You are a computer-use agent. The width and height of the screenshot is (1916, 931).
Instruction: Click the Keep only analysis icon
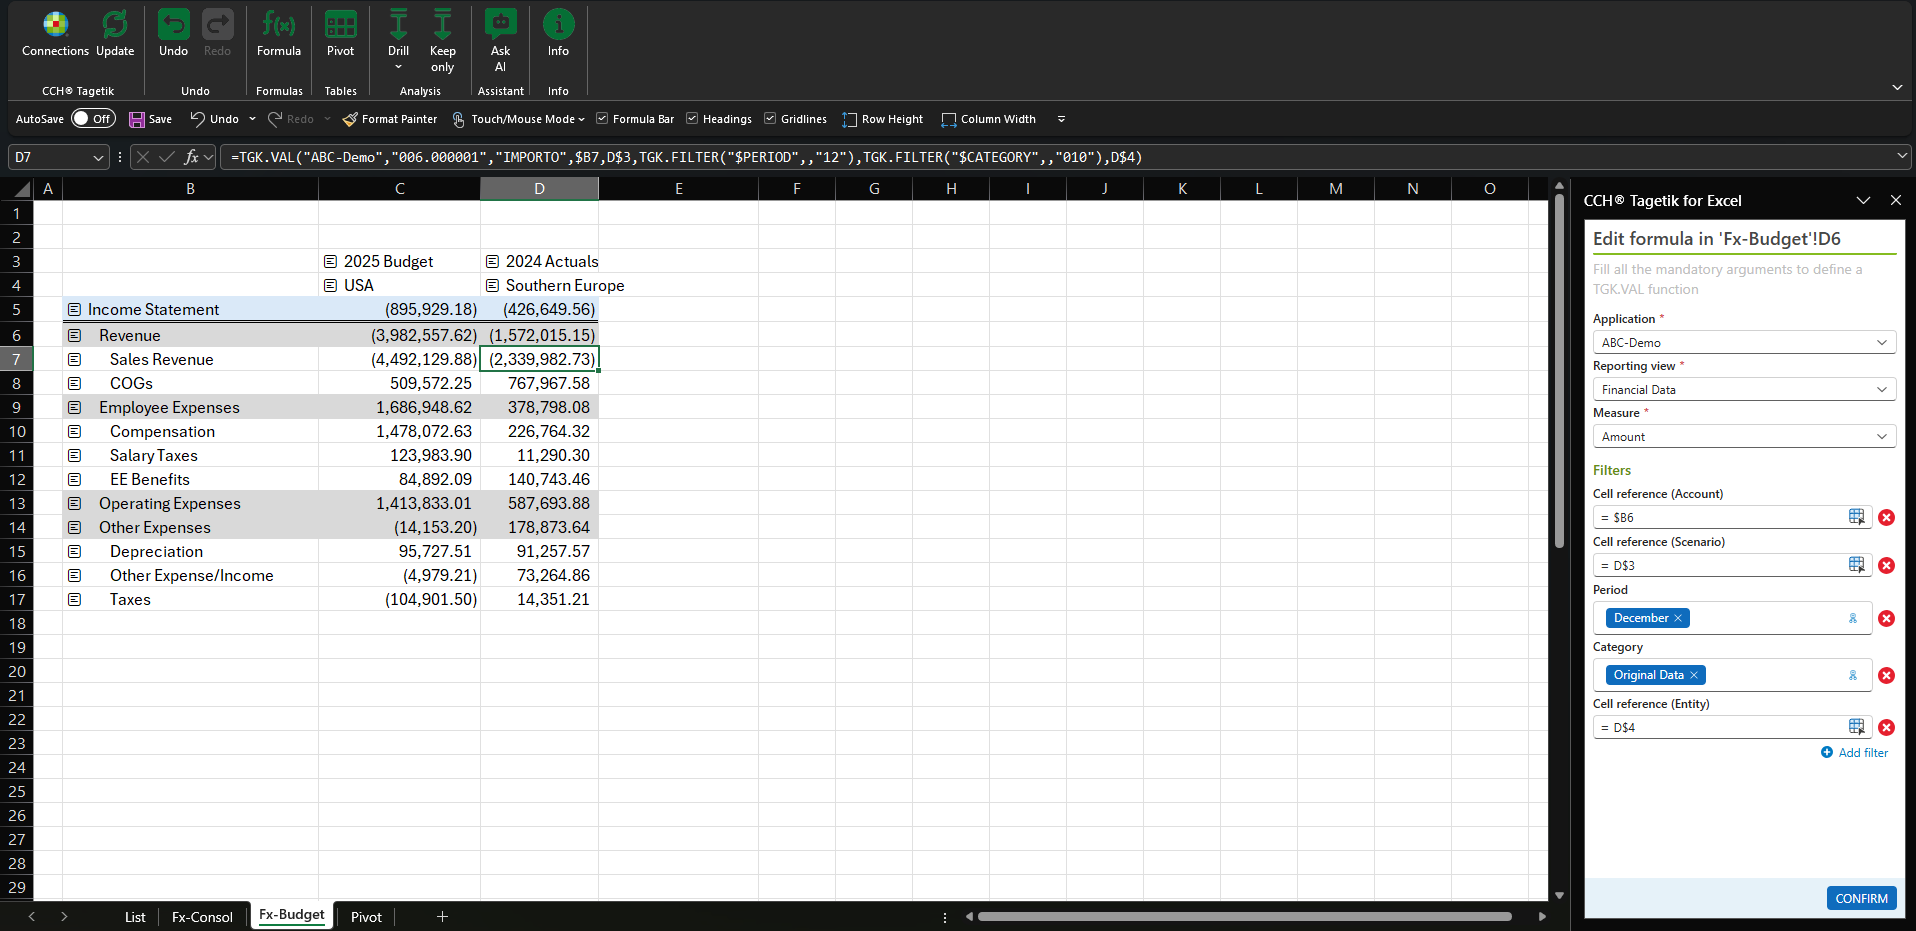point(442,25)
